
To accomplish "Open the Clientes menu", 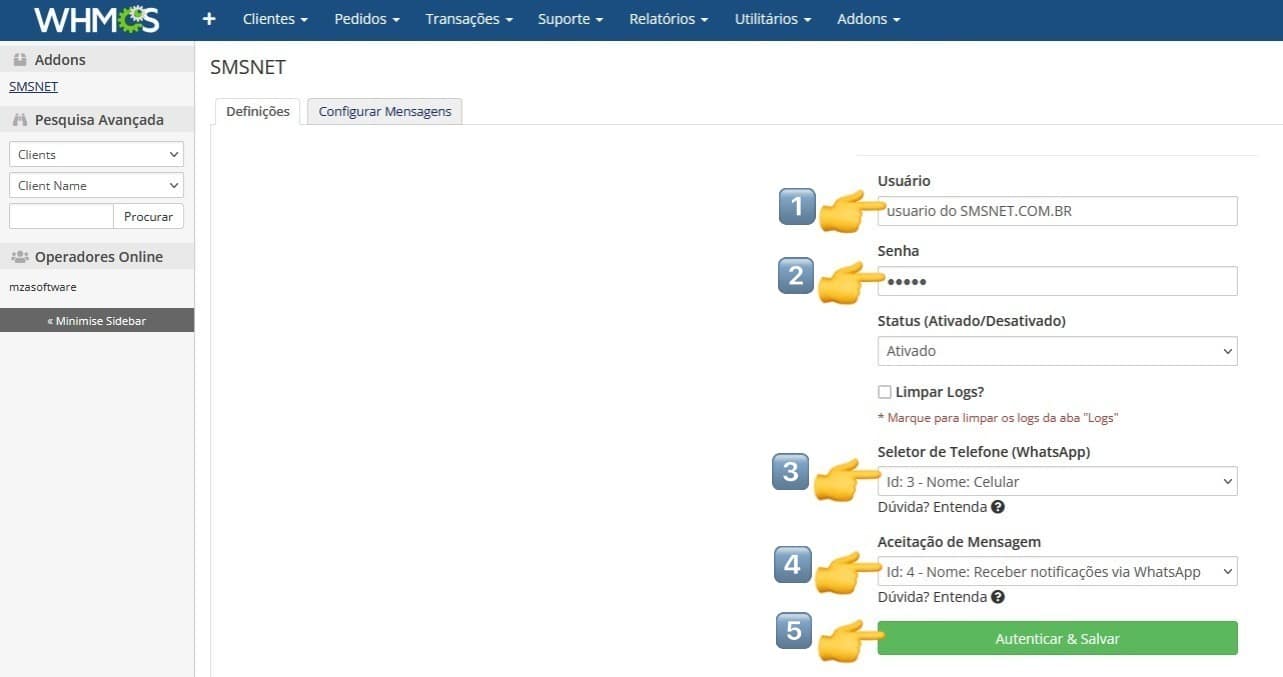I will point(275,19).
